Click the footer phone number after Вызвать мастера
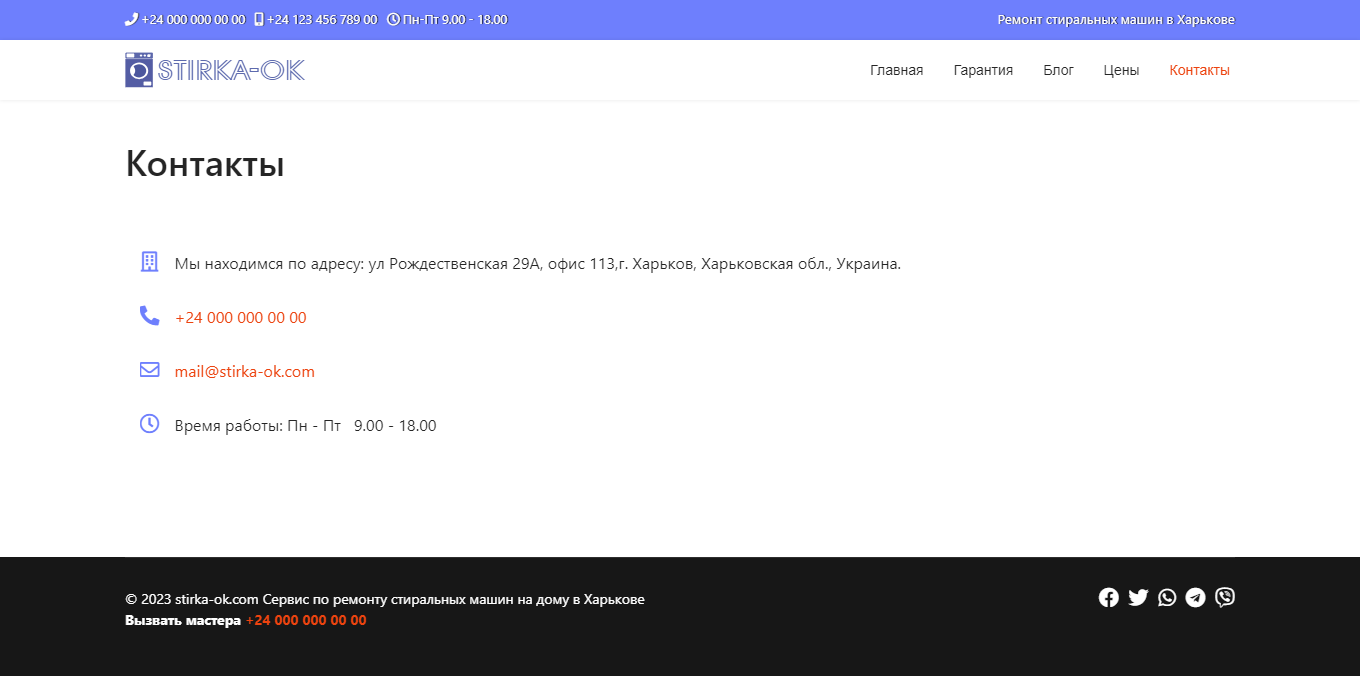 pos(306,621)
